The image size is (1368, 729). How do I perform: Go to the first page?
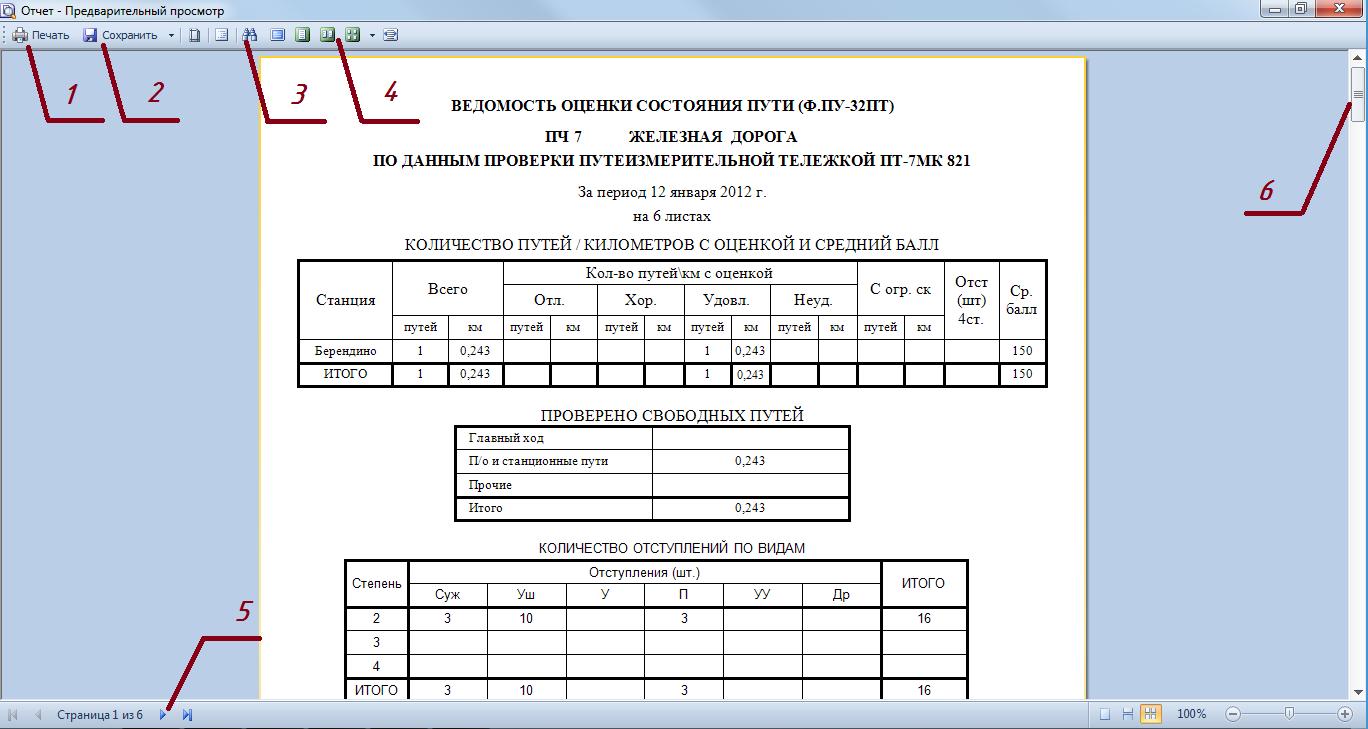pos(14,715)
